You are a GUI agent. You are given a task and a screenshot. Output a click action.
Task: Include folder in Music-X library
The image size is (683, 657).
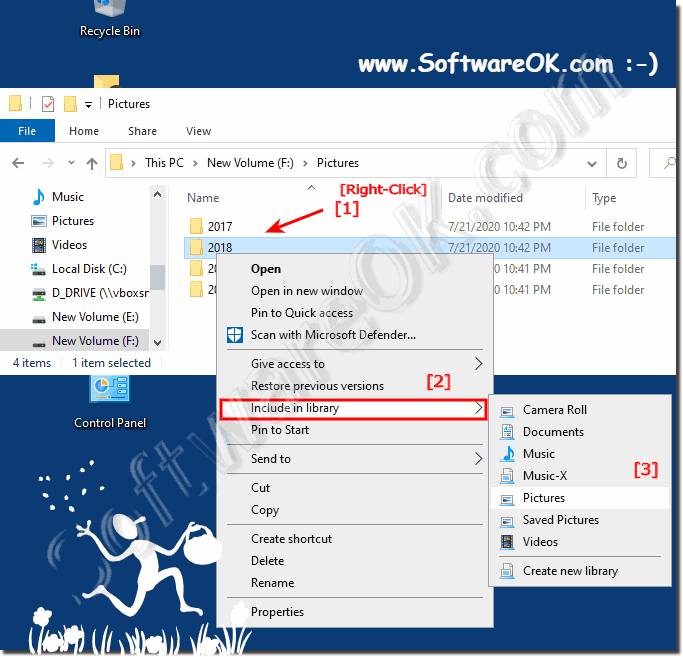(580, 476)
